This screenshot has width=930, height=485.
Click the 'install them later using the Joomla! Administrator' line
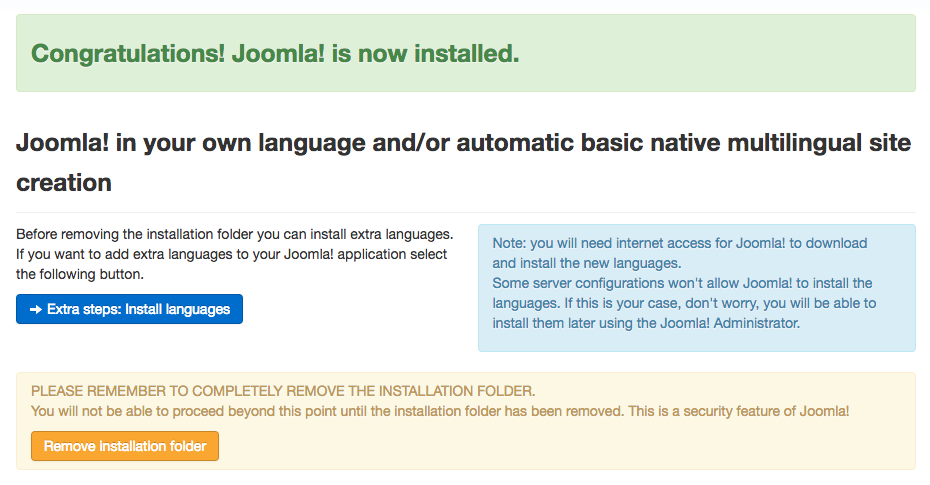click(x=646, y=323)
